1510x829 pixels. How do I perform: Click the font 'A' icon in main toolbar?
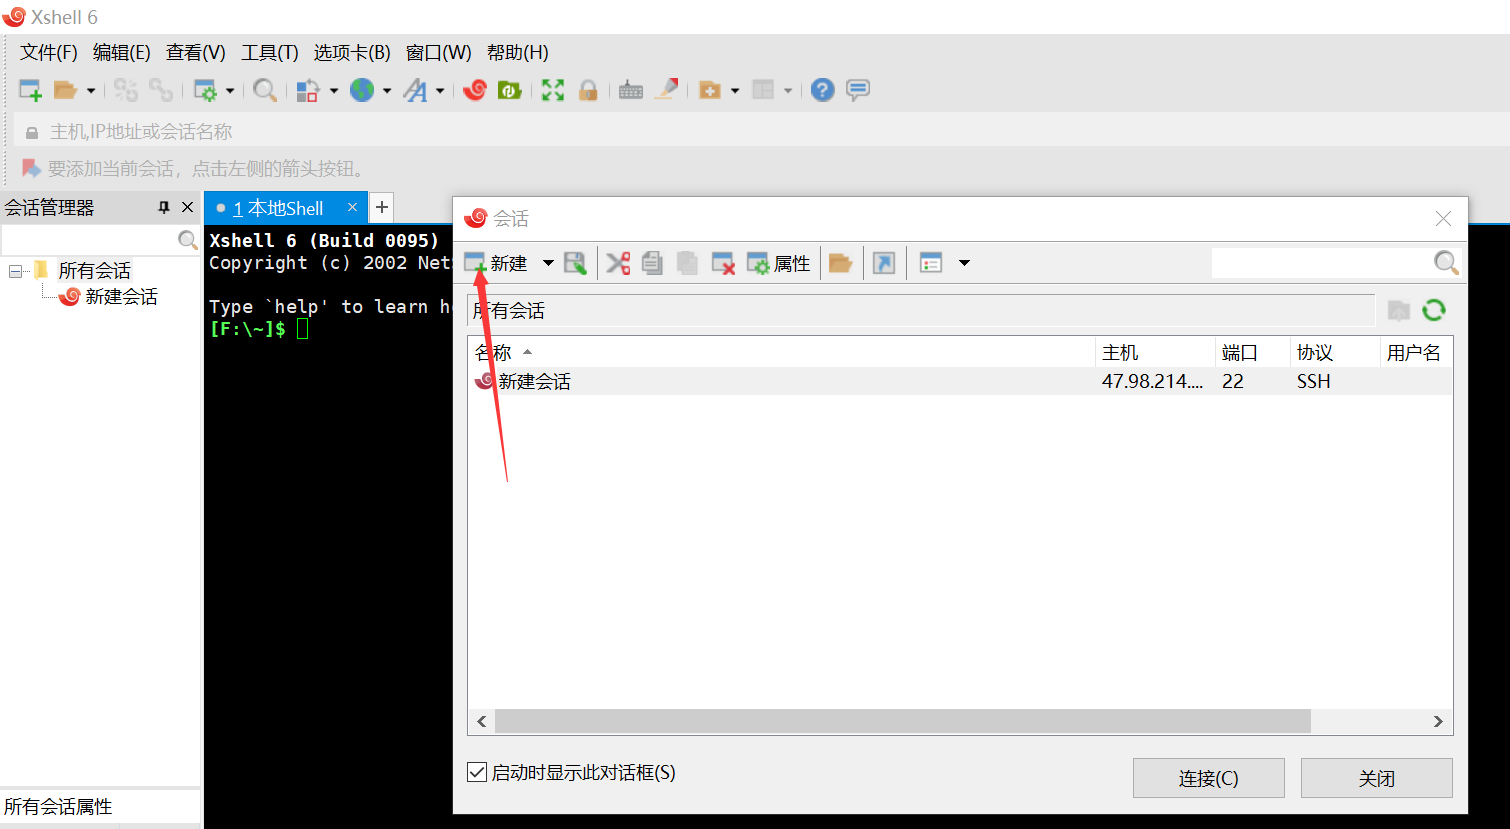[415, 90]
